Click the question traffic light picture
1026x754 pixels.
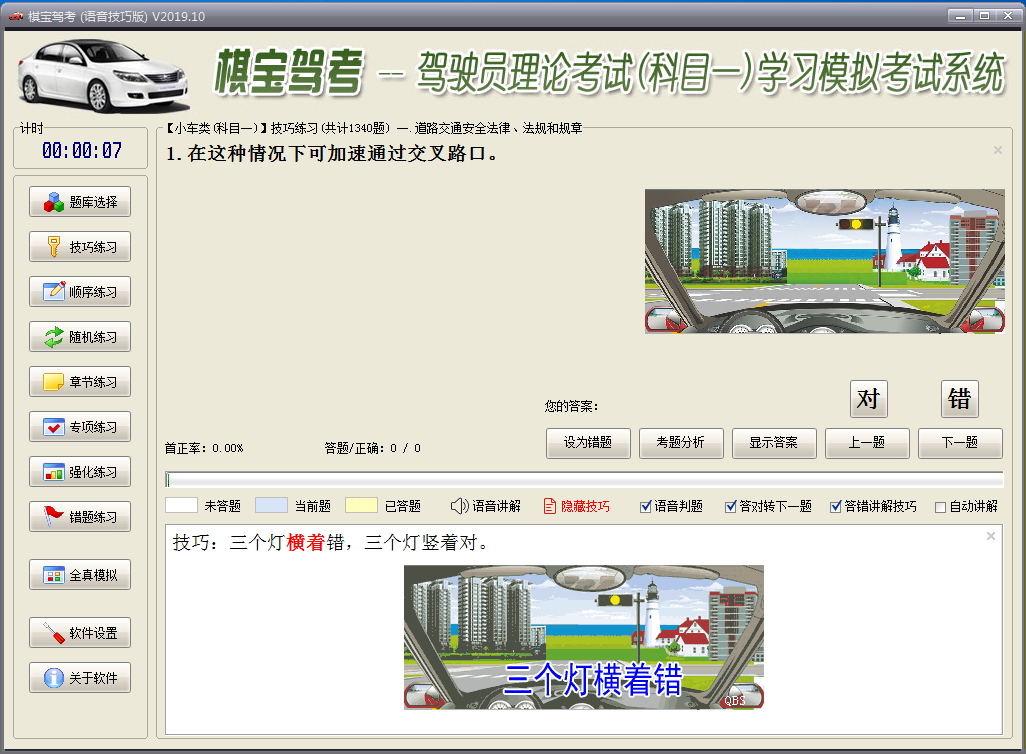(x=824, y=262)
